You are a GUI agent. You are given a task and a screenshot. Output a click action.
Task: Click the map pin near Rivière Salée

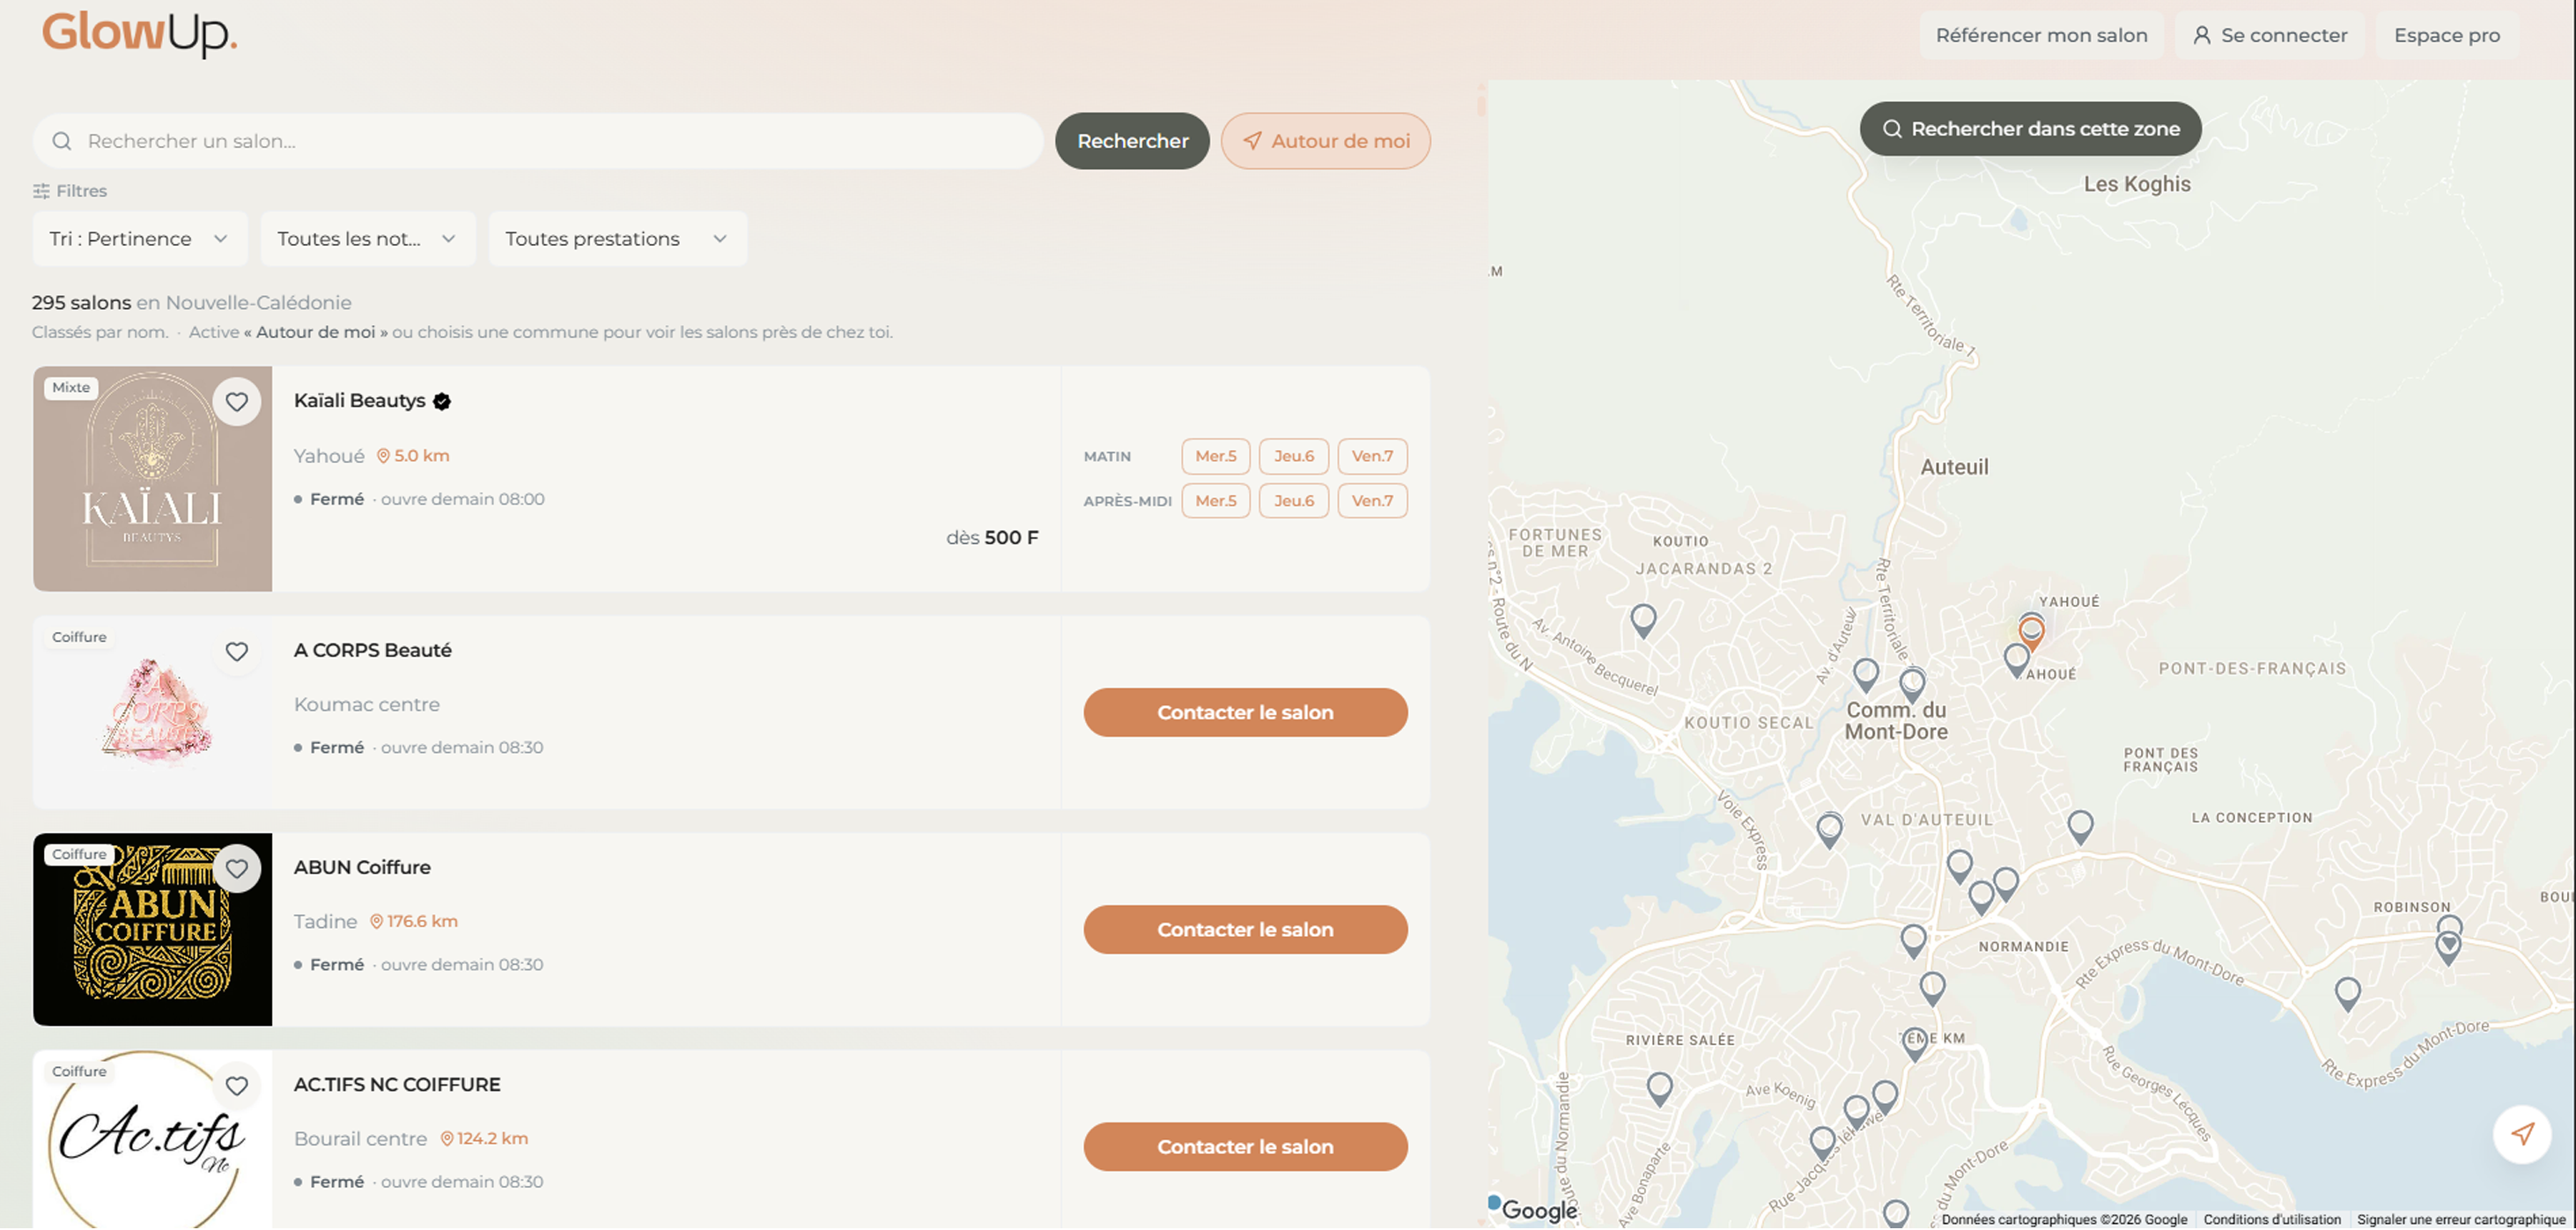pos(1659,1088)
